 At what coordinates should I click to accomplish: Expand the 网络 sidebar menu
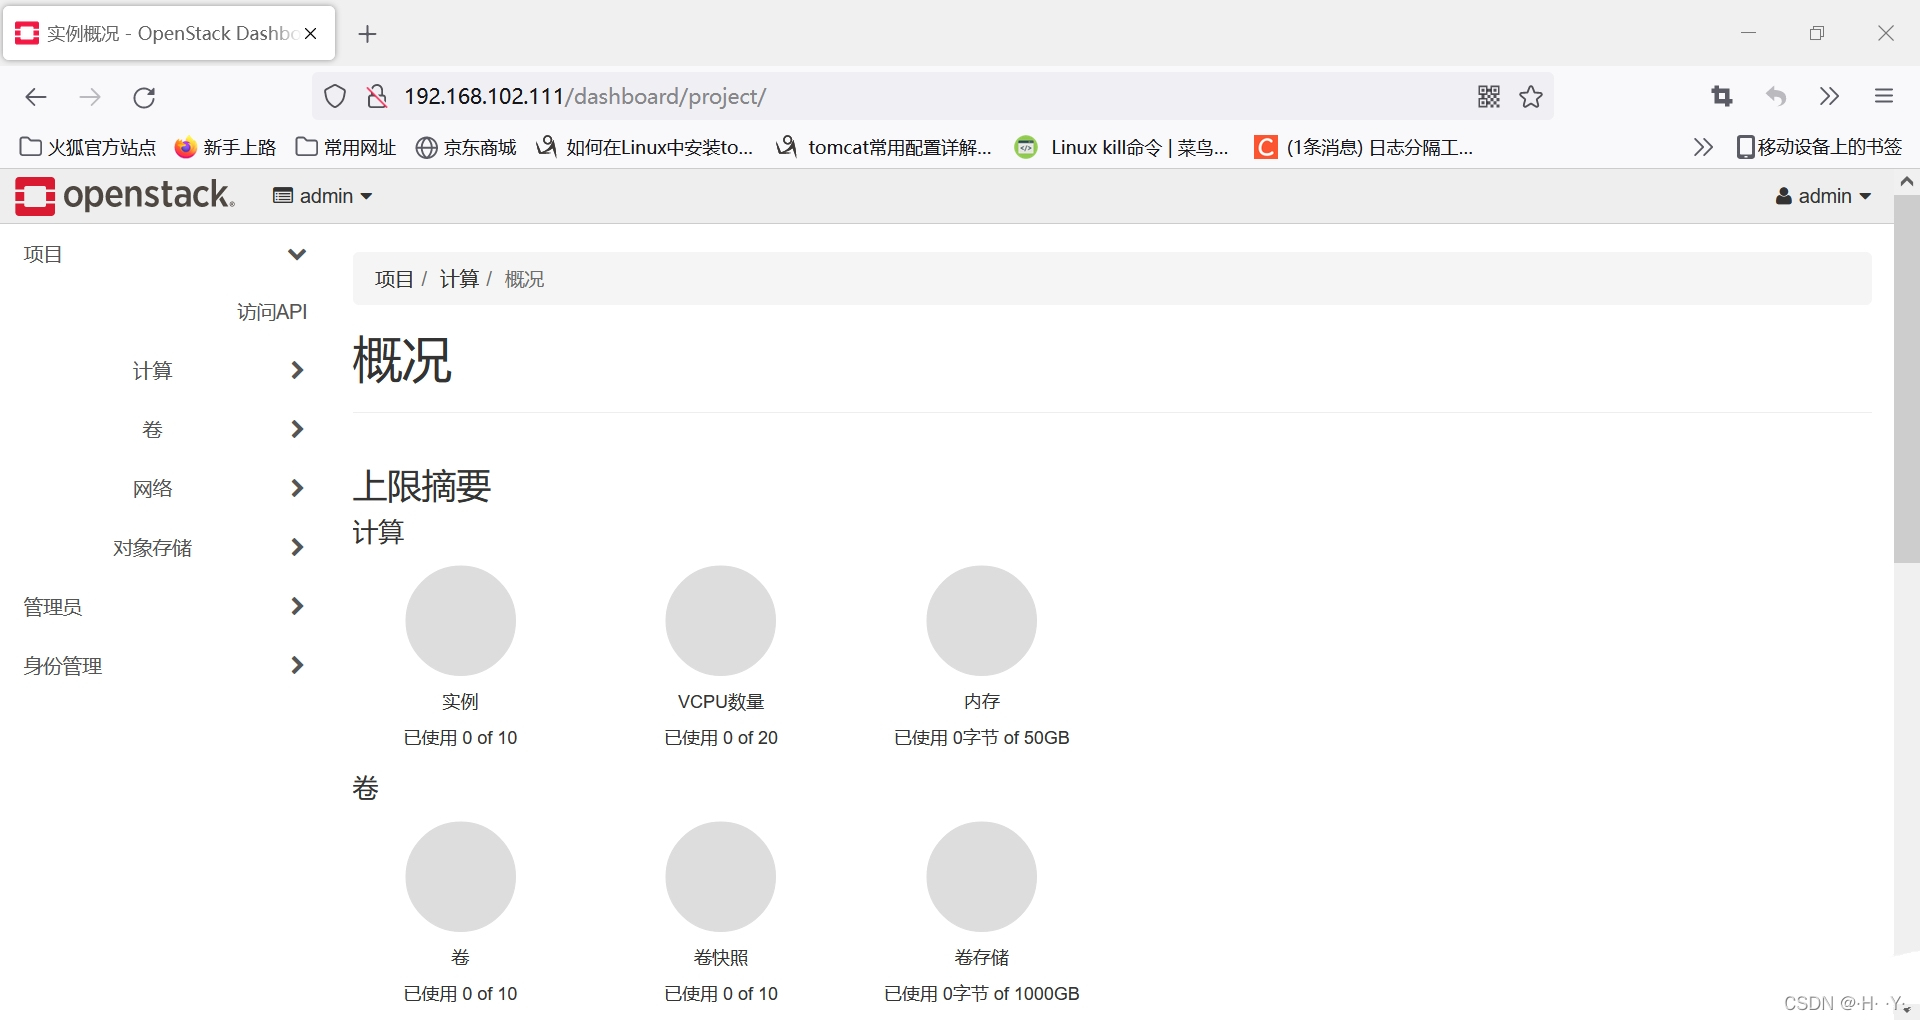click(x=218, y=488)
